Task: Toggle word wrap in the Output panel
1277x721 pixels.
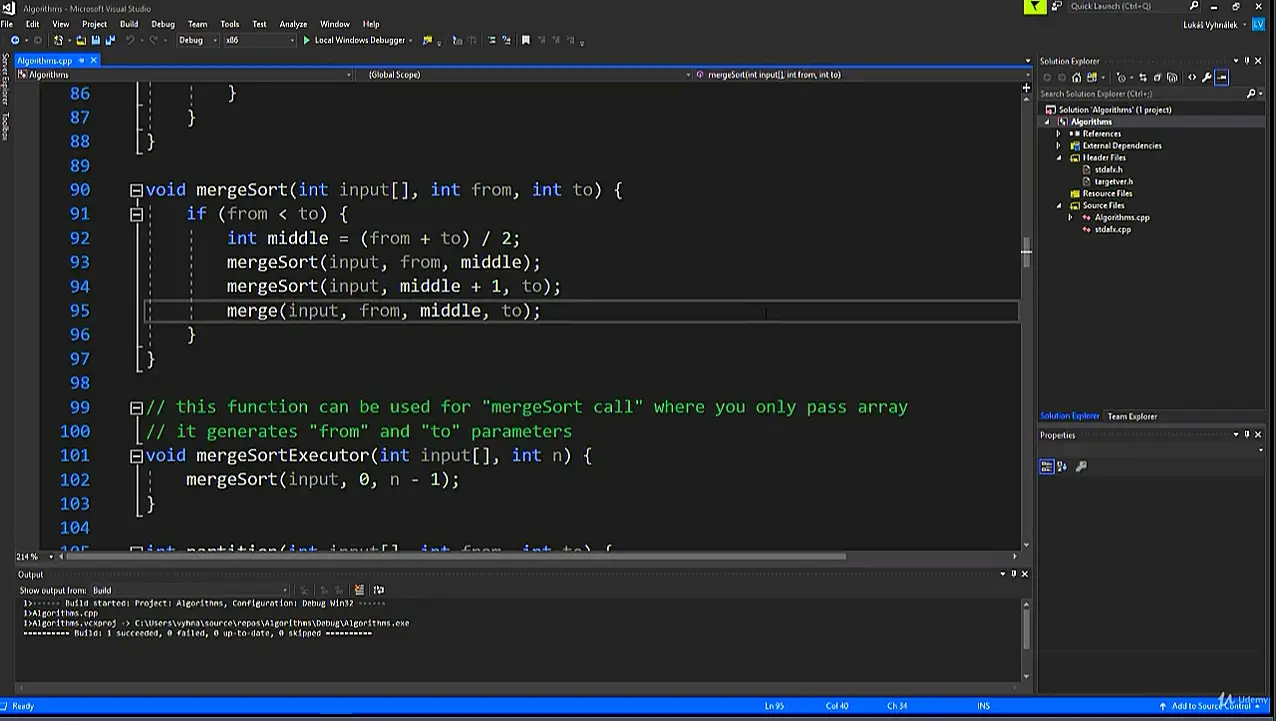Action: click(378, 590)
